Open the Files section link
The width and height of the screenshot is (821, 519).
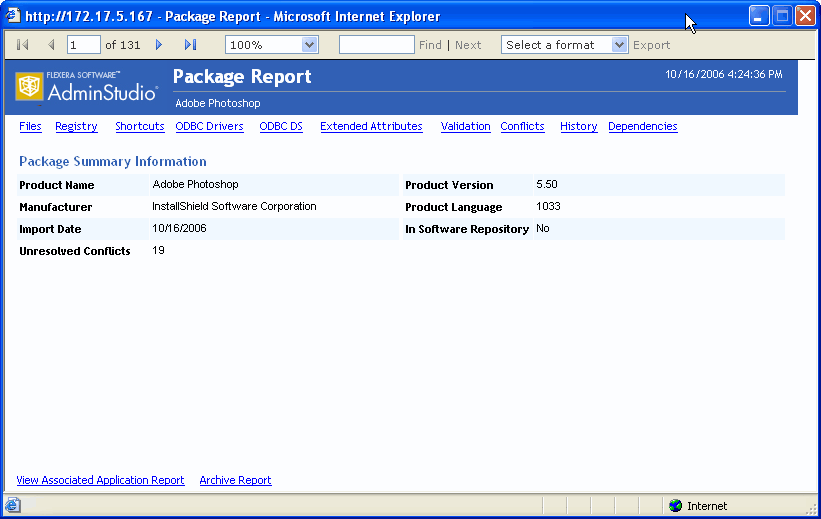pyautogui.click(x=30, y=127)
